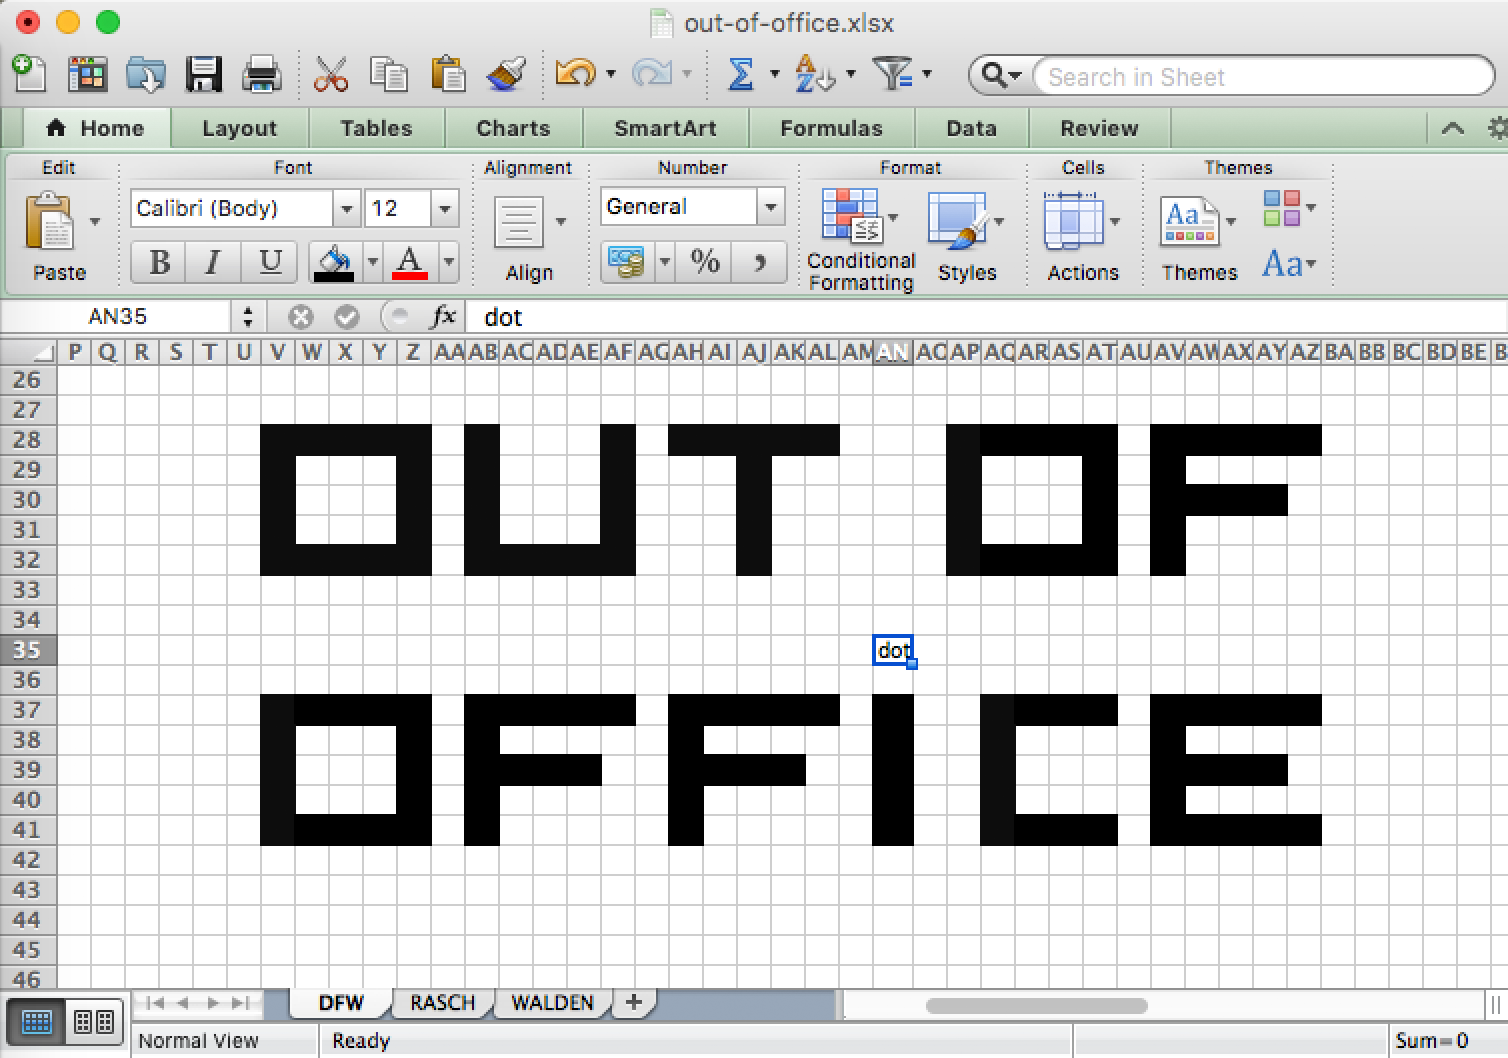This screenshot has height=1058, width=1508.
Task: Click the Save floppy disk icon
Action: click(204, 75)
